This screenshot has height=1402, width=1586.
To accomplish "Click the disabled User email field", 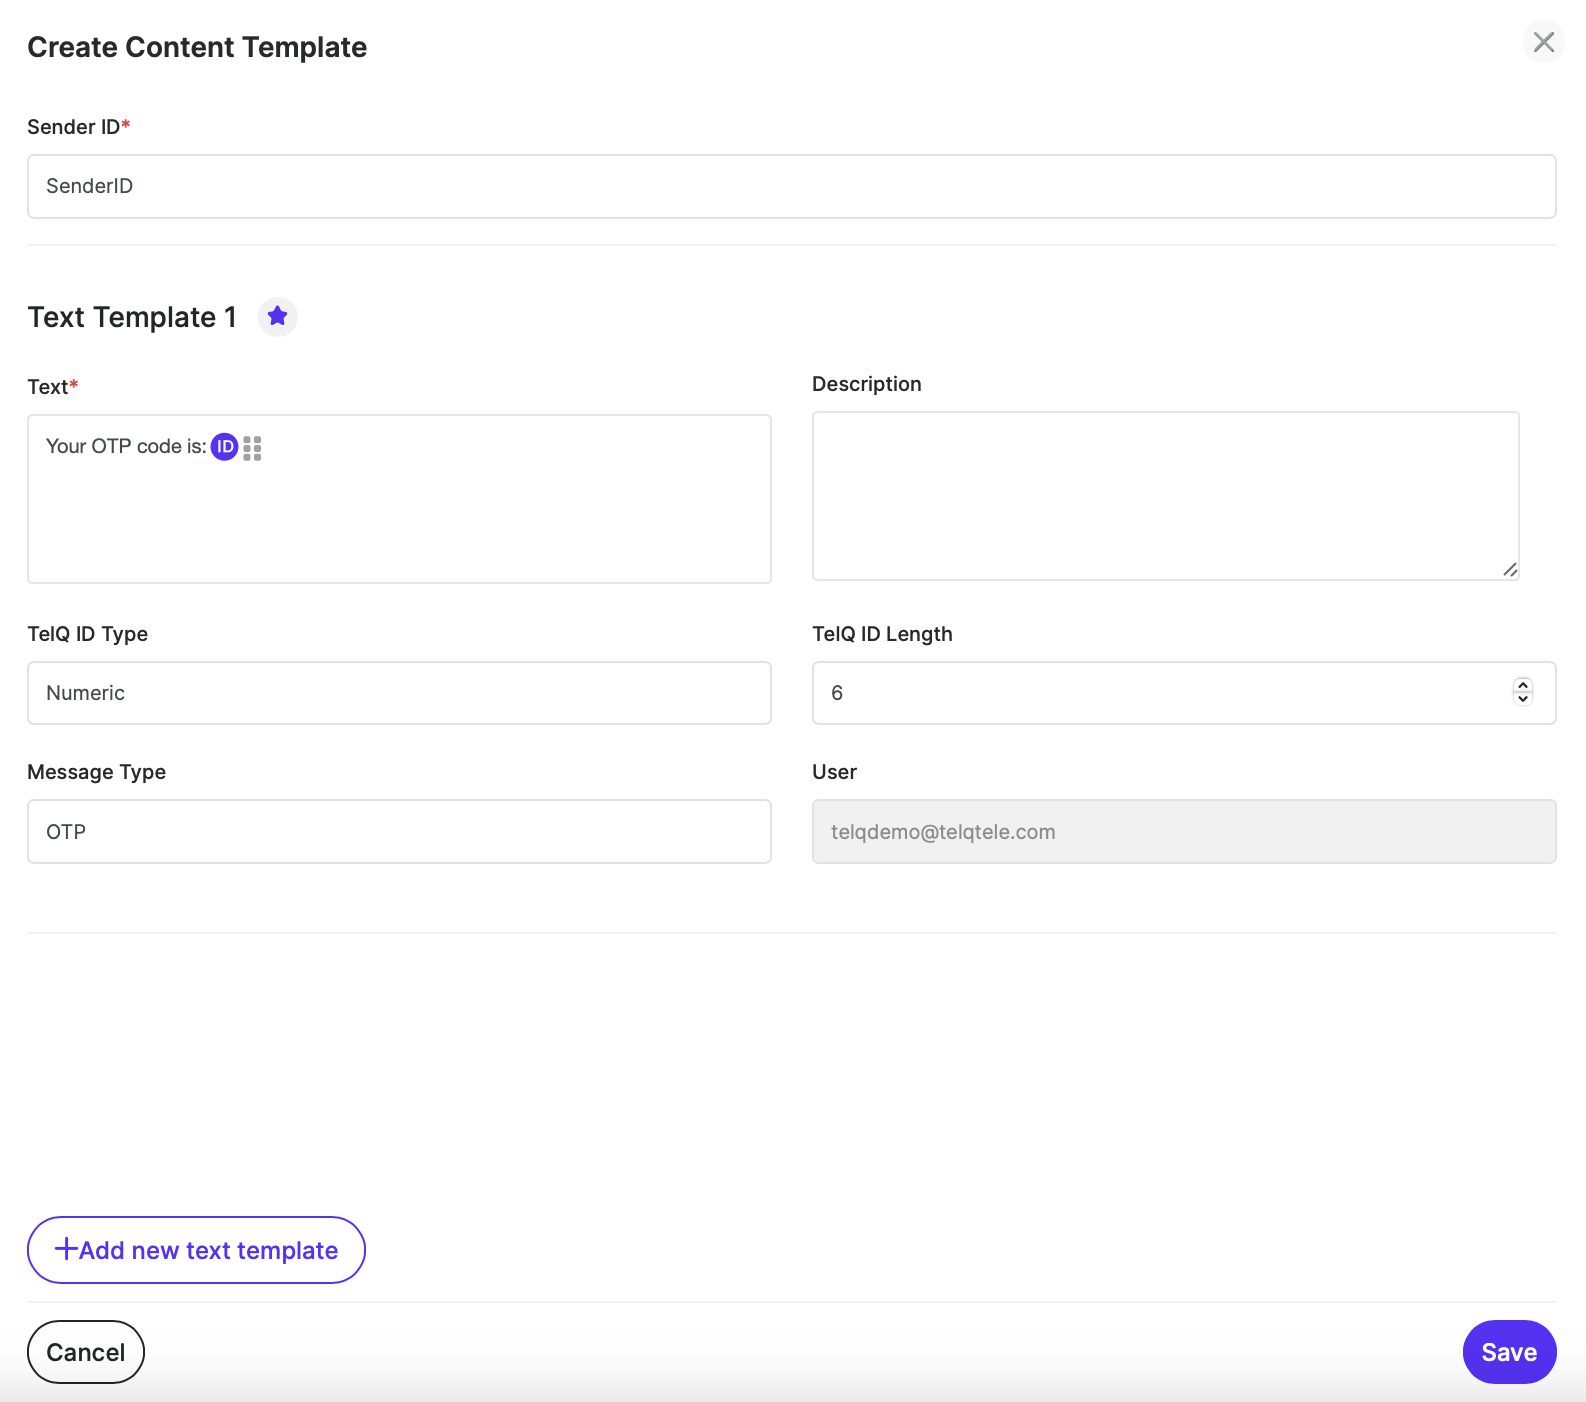I will coord(1183,831).
